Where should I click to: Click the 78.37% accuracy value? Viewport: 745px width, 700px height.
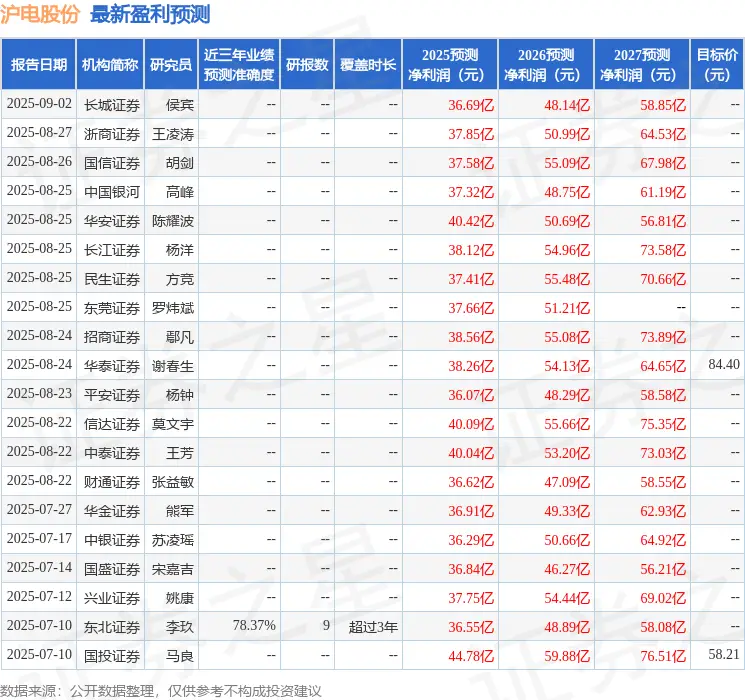tap(254, 625)
